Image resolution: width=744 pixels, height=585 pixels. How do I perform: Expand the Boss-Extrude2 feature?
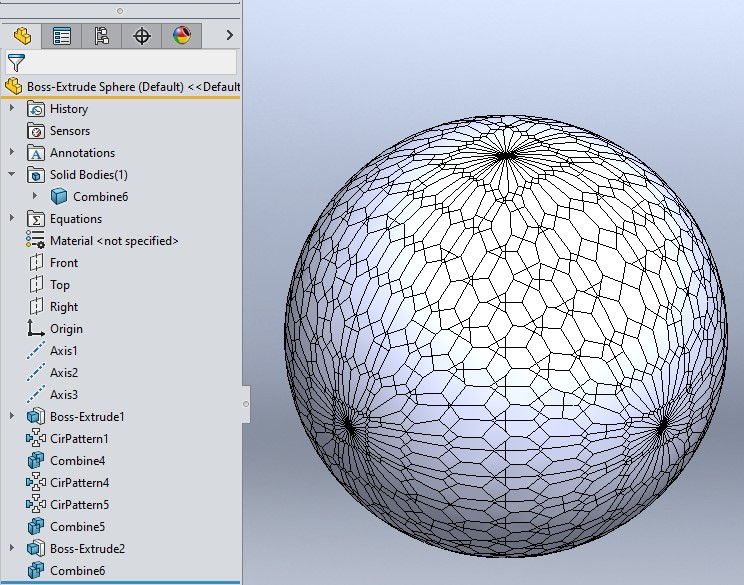point(12,548)
